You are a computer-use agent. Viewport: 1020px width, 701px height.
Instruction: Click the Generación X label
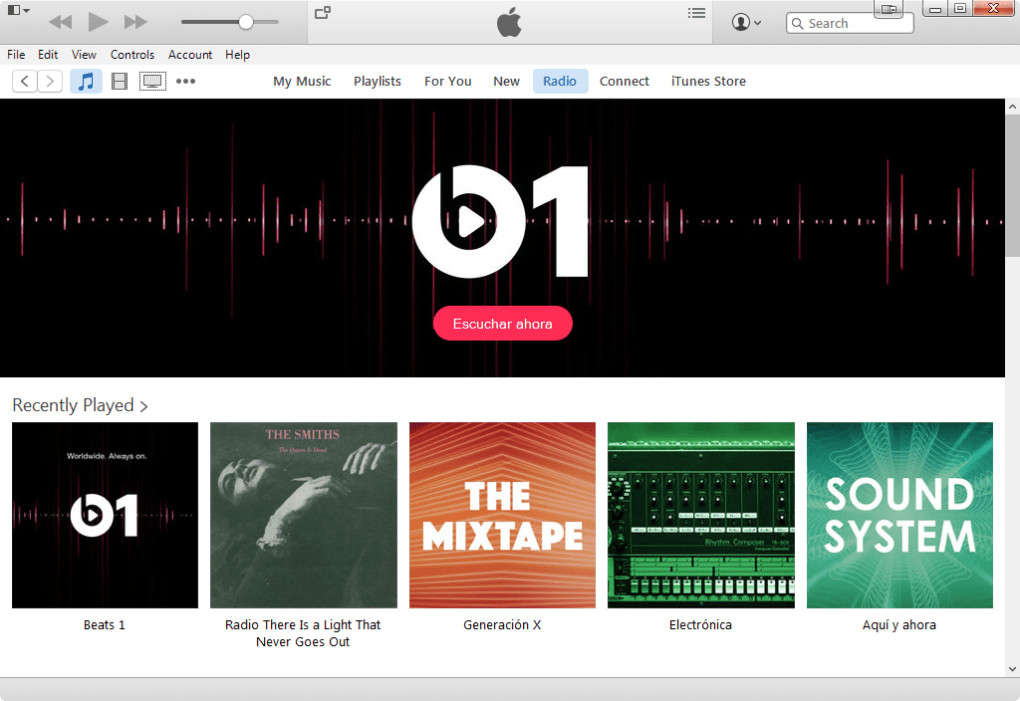click(x=502, y=625)
